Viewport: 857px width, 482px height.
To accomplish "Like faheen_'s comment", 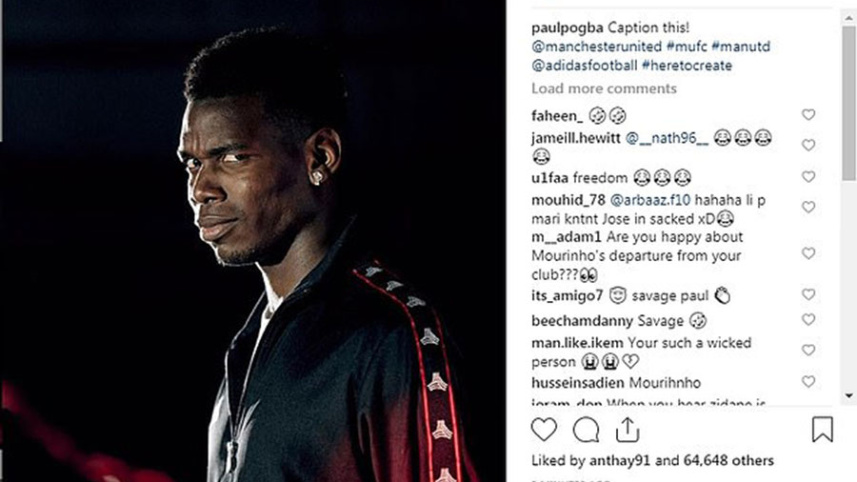I will click(808, 114).
